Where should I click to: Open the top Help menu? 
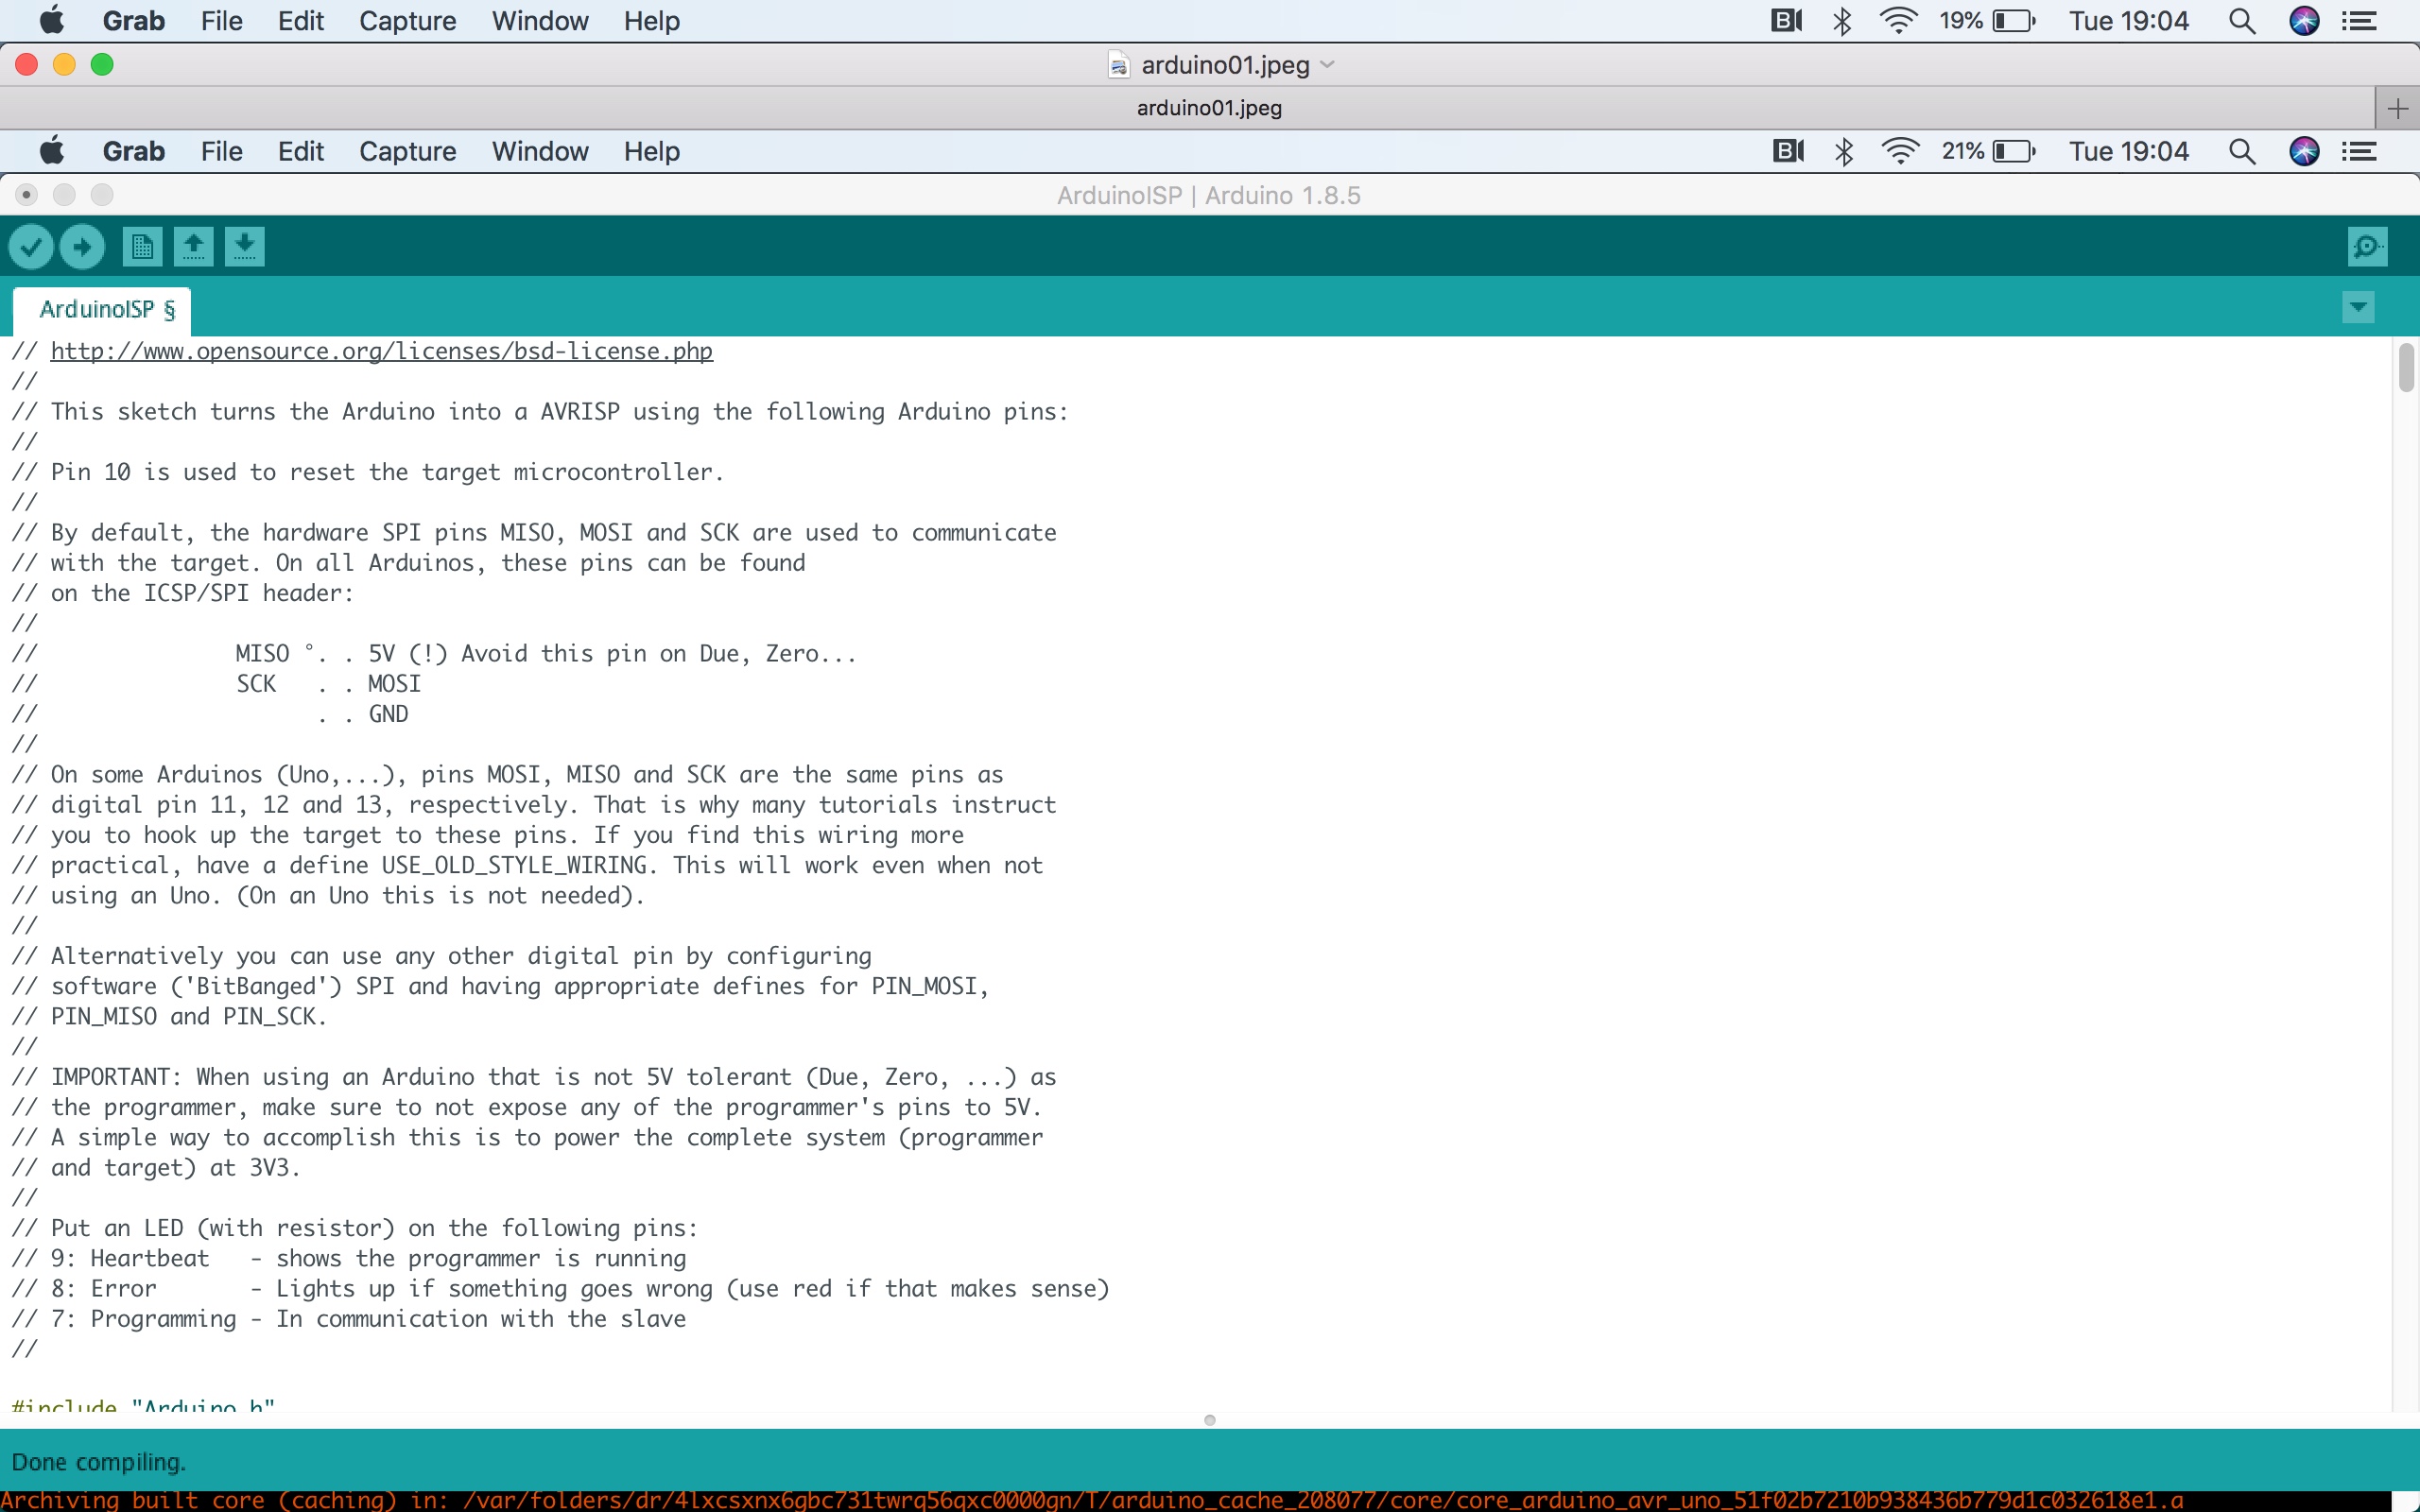coord(652,21)
